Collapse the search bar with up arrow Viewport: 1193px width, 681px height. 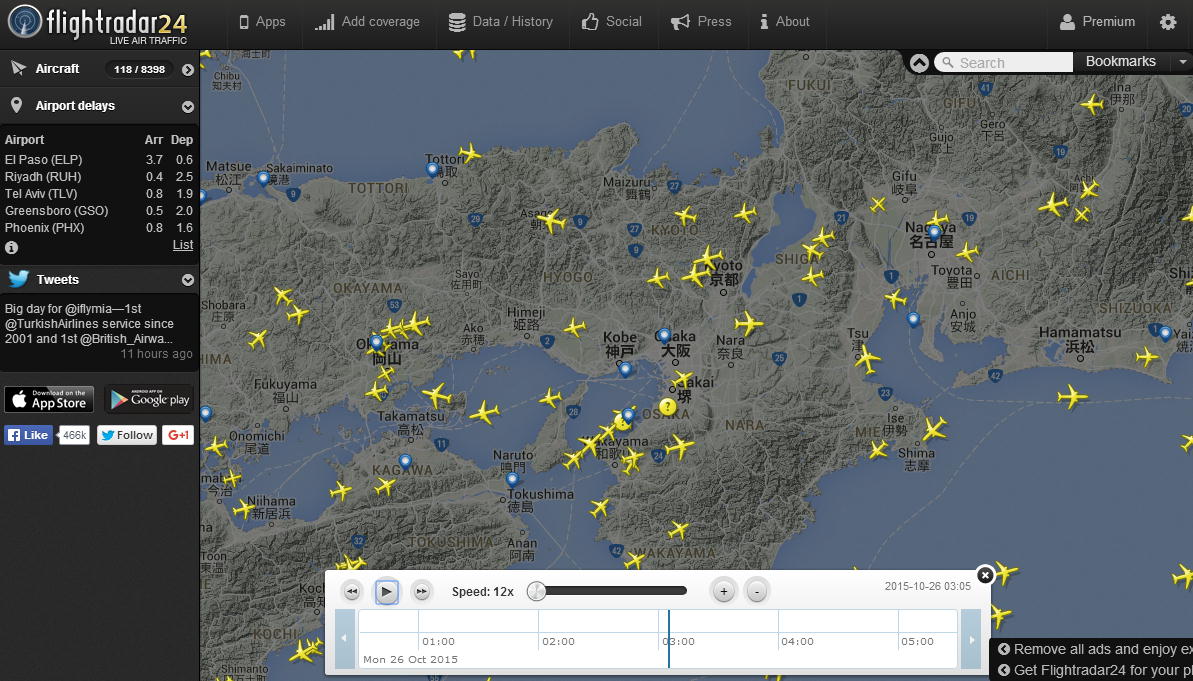[x=919, y=62]
